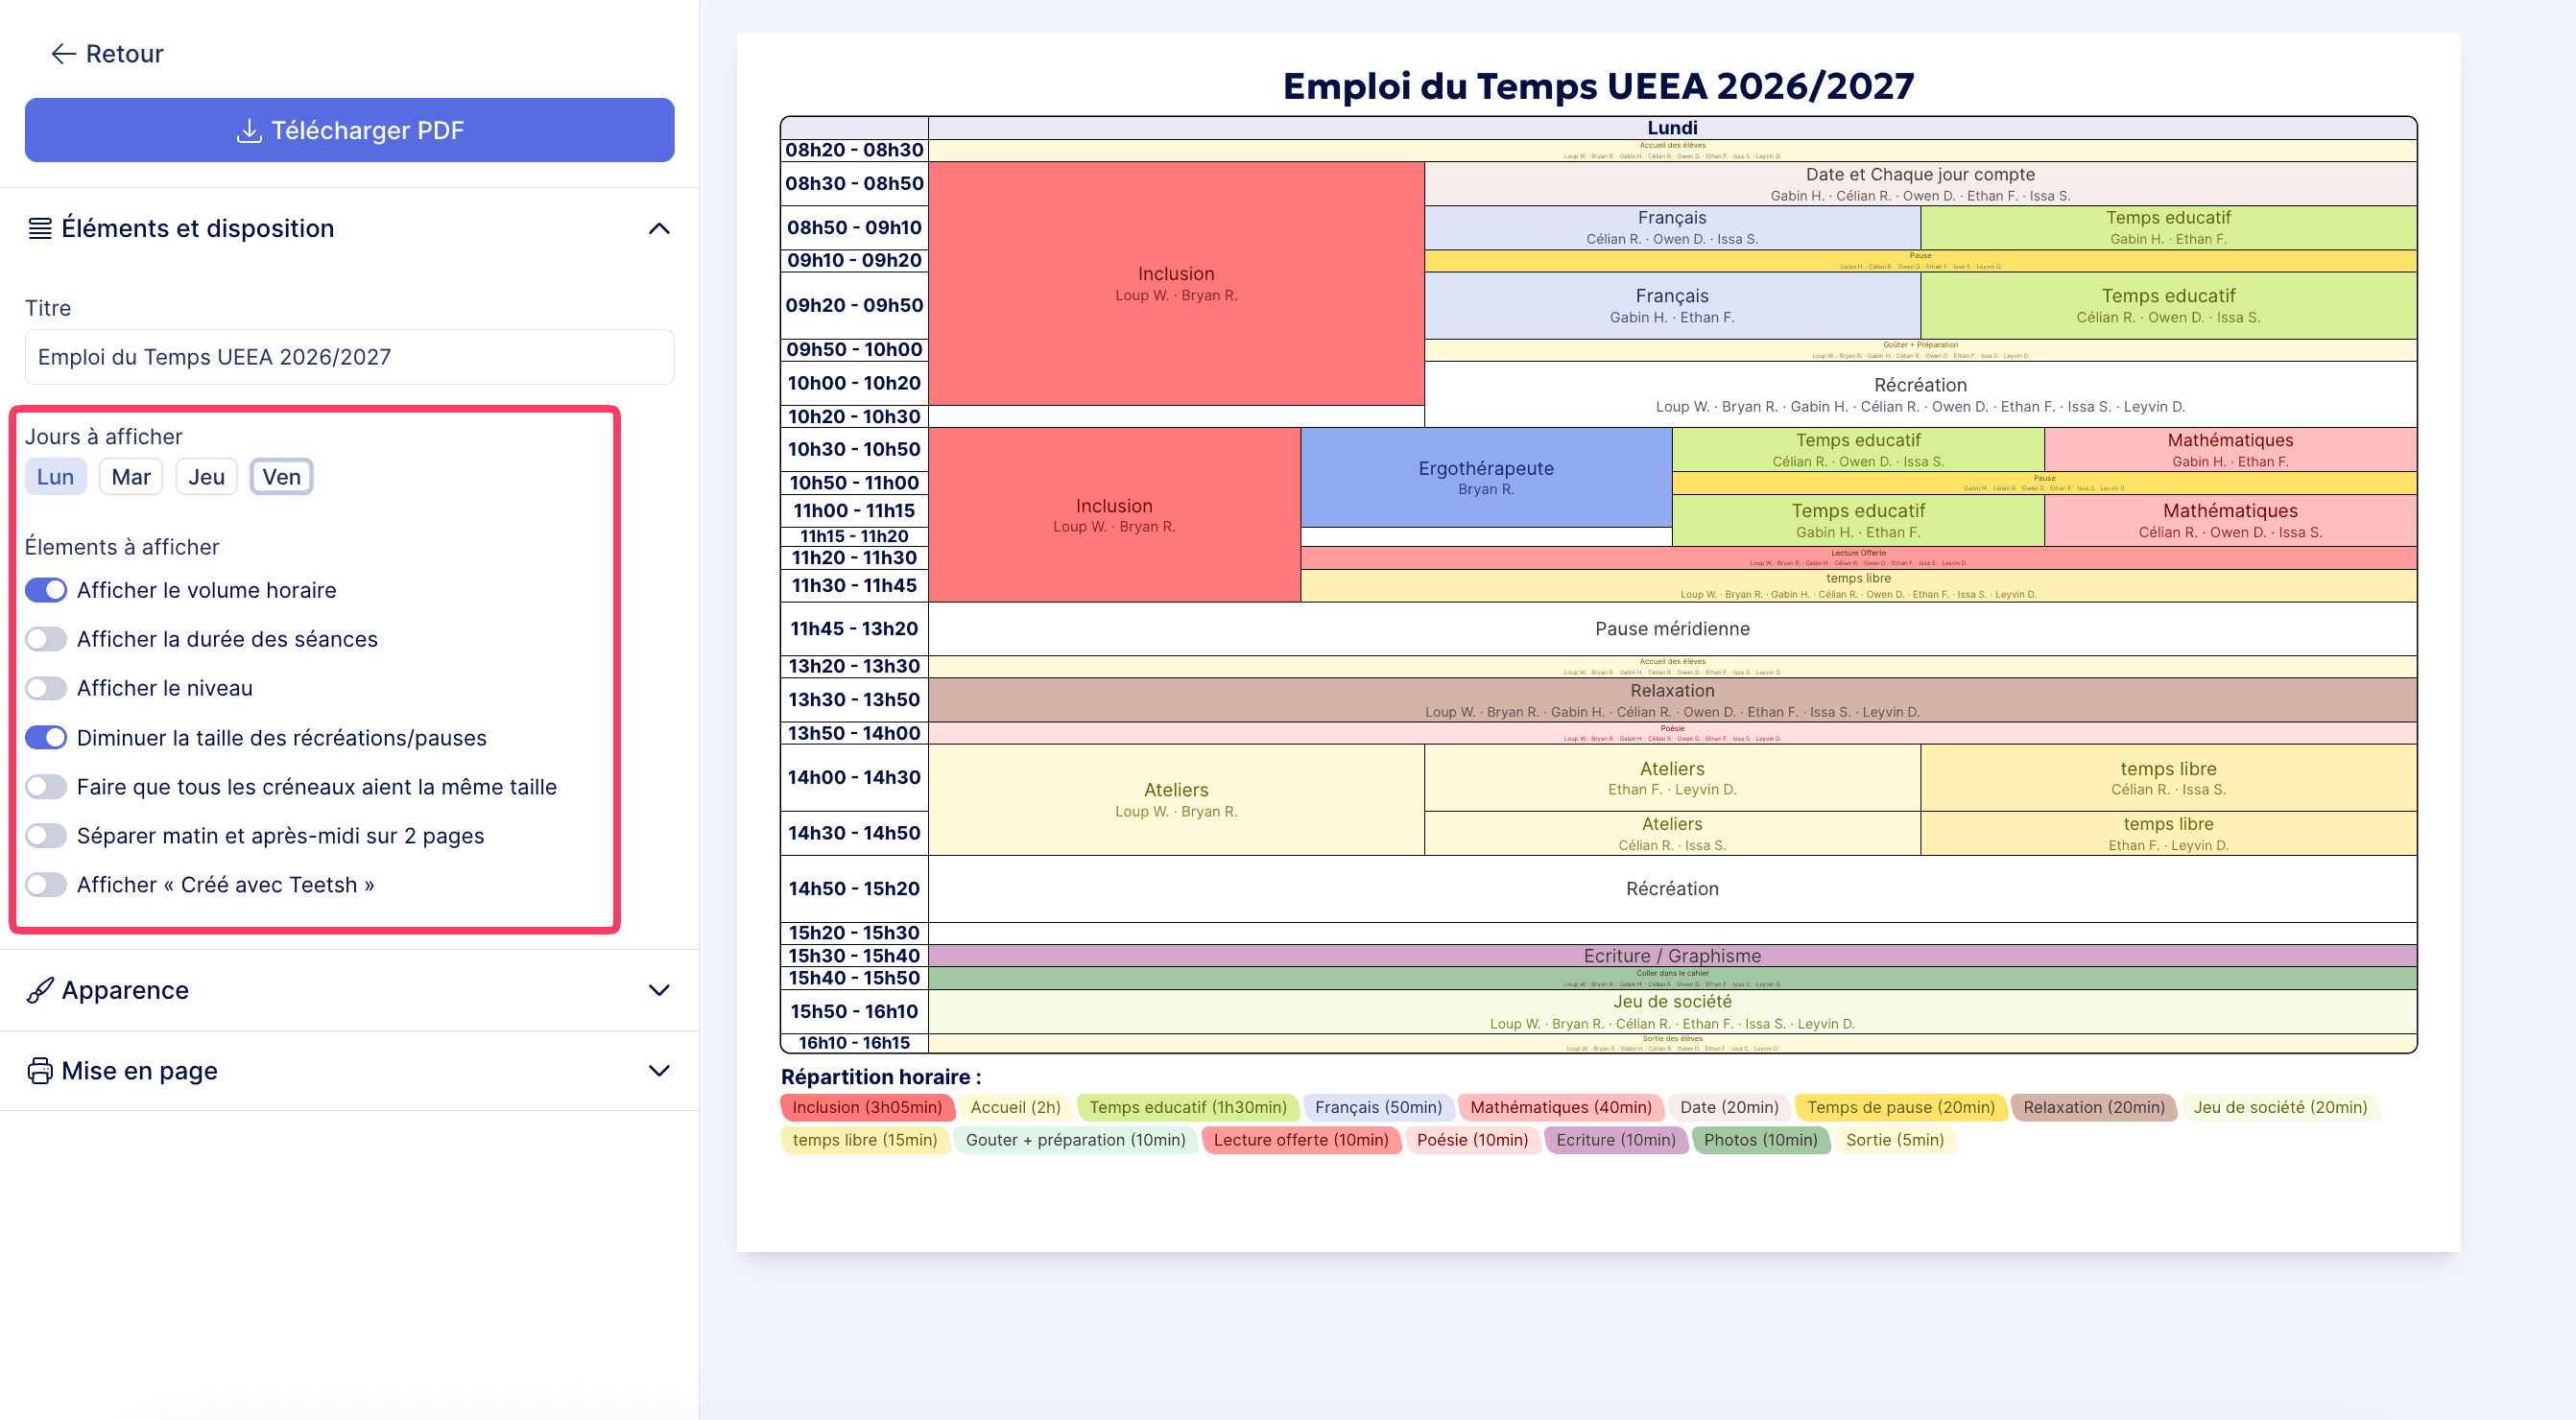Click the Date et Chaque jour compte block
The width and height of the screenshot is (2576, 1420).
click(x=1920, y=184)
